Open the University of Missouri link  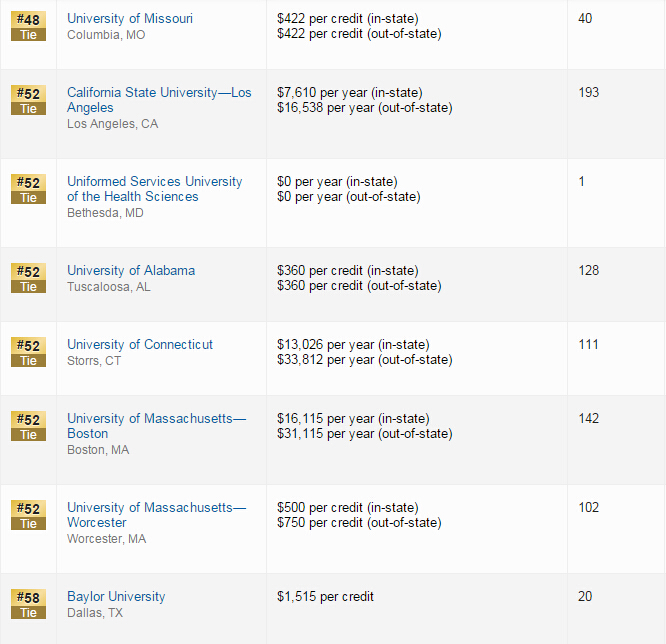[130, 18]
